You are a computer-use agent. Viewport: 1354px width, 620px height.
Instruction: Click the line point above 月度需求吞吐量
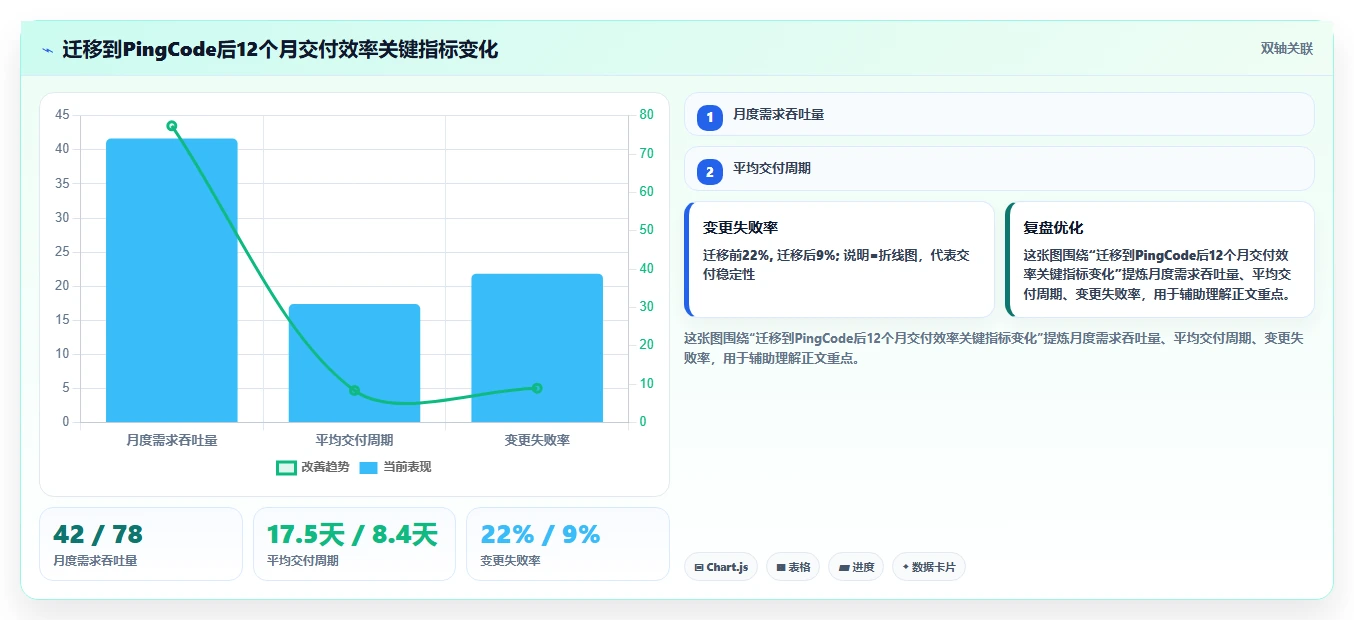(x=172, y=126)
